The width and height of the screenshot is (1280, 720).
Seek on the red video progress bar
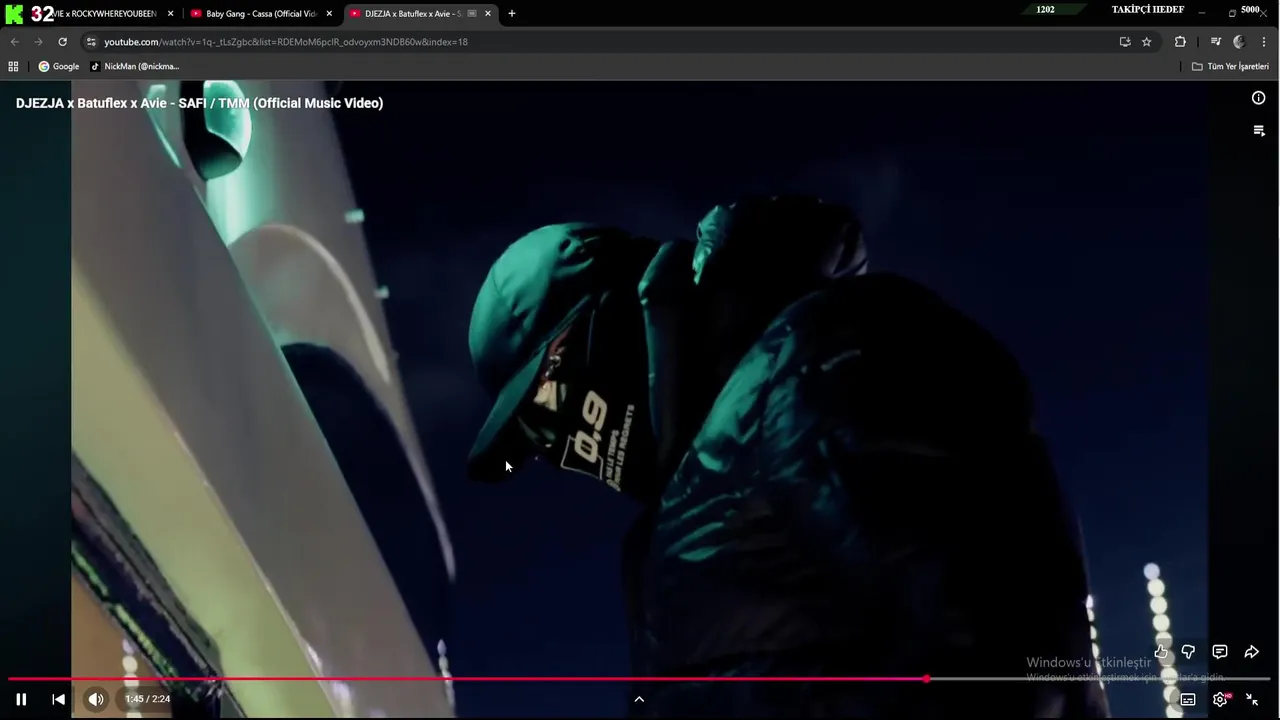[x=639, y=679]
